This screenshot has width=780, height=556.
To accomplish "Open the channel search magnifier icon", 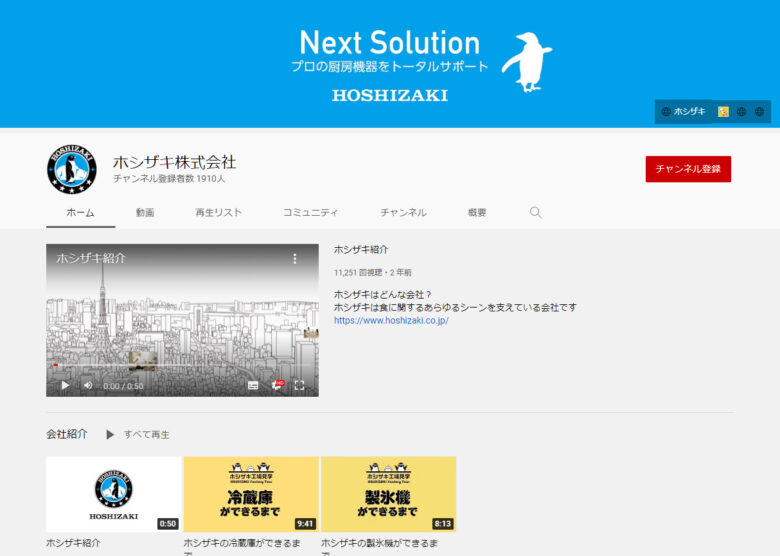I will (535, 212).
